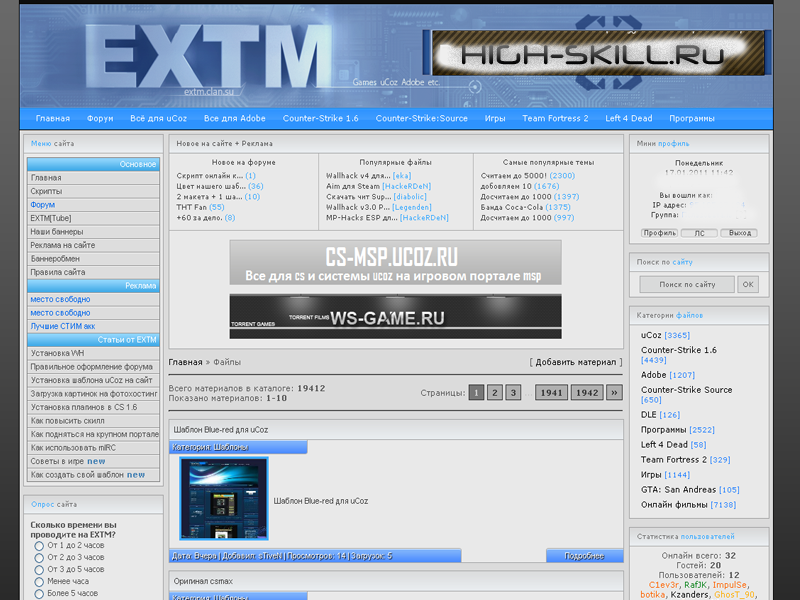Viewport: 800px width, 600px height.
Task: Select the 'Менее часа' poll option
Action: point(39,581)
